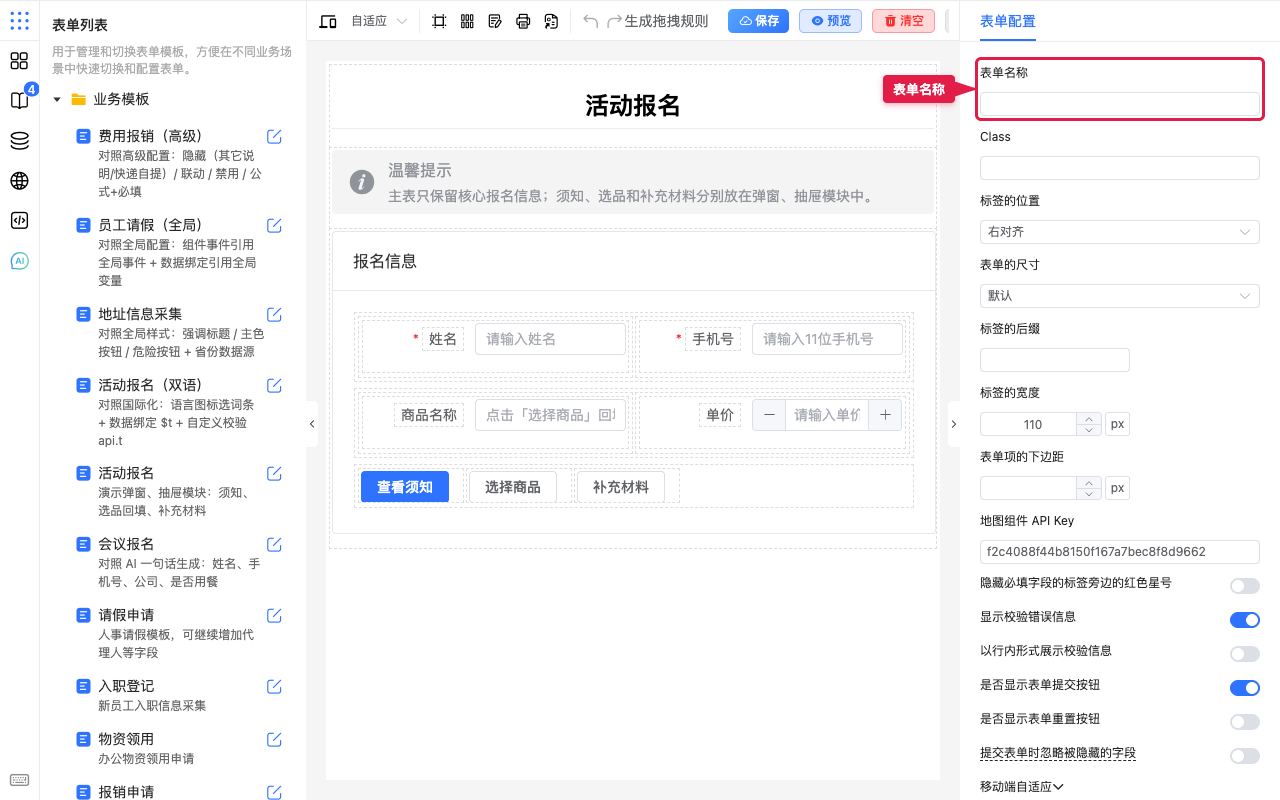Open the components grid icon in sidebar
This screenshot has height=800, width=1280.
pyautogui.click(x=19, y=60)
